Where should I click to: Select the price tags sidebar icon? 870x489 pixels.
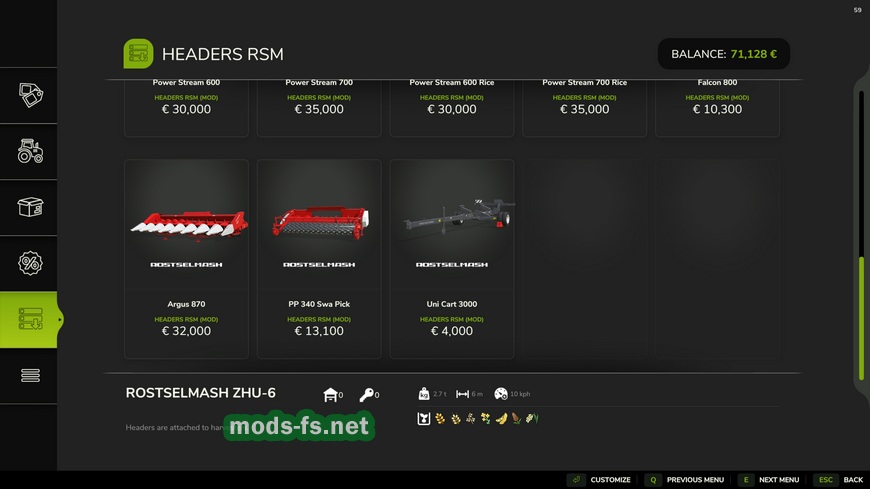[x=30, y=95]
